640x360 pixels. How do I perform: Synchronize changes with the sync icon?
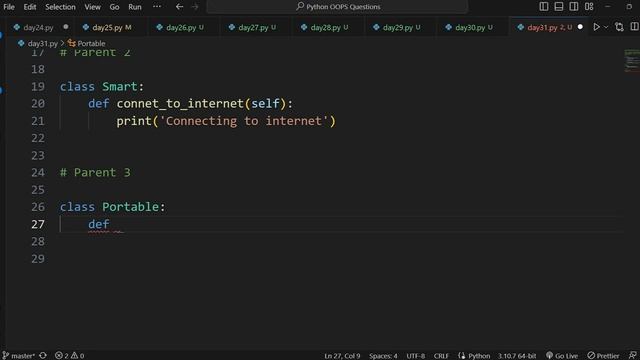(43, 356)
